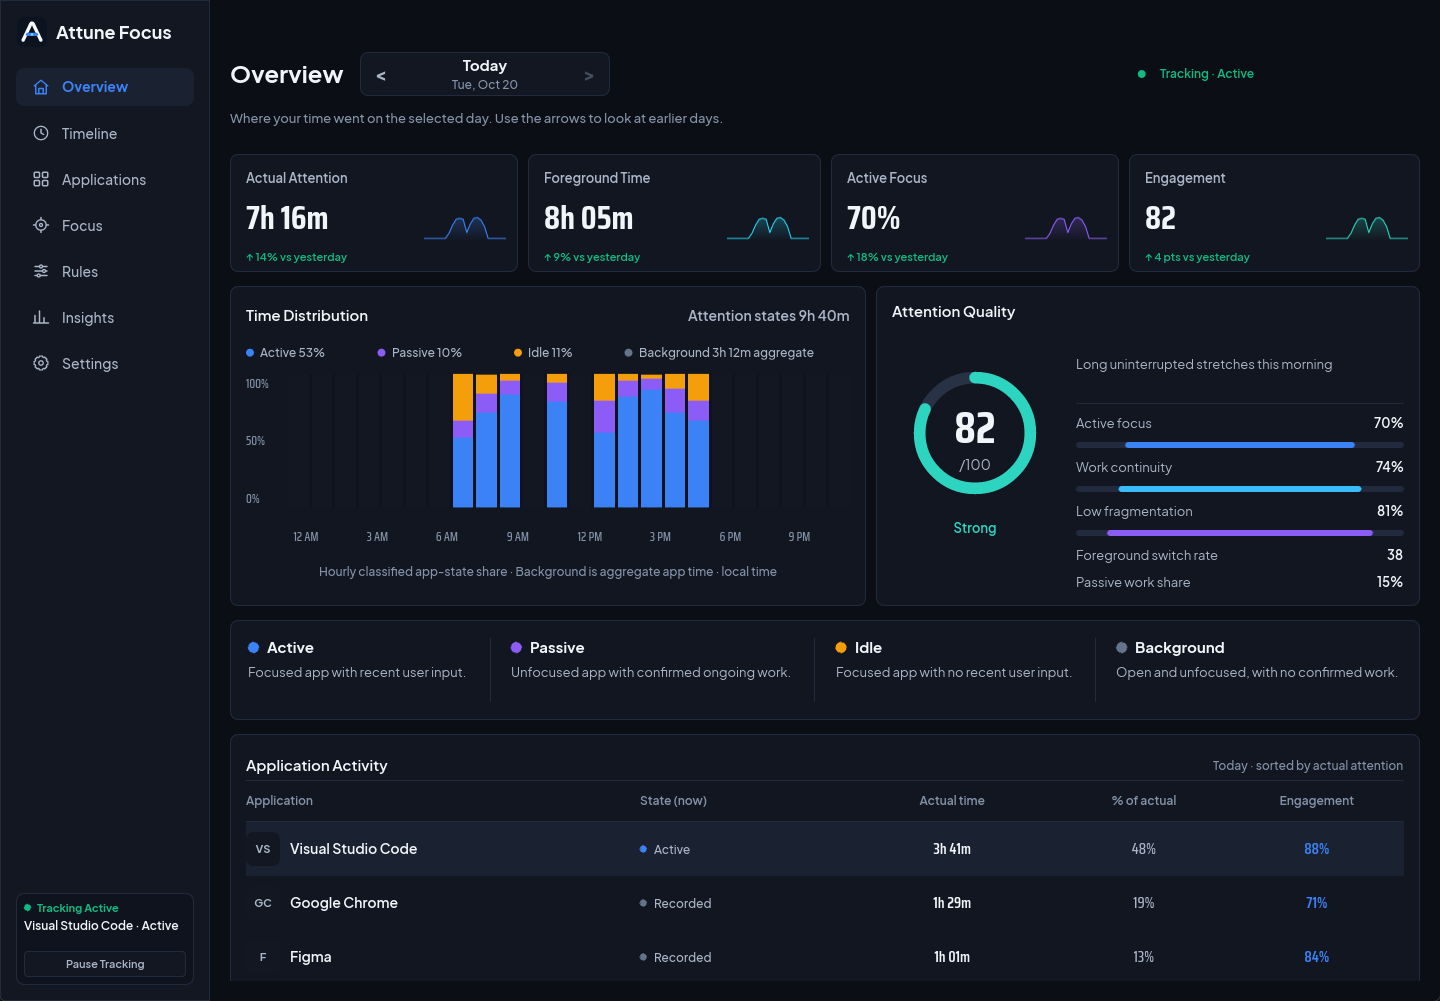1440x1001 pixels.
Task: Select the Today date label
Action: [x=485, y=66]
